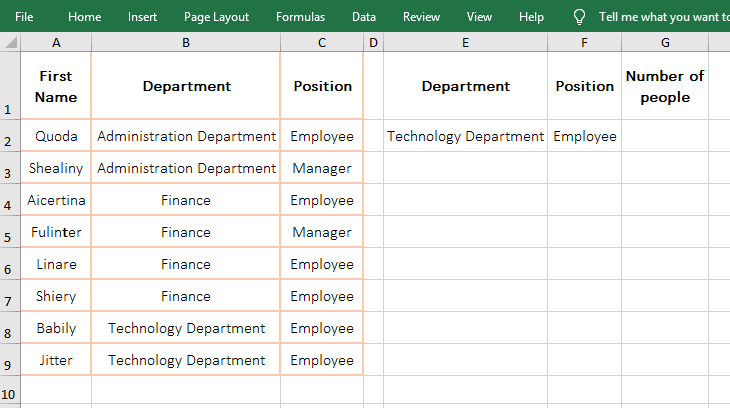Click Shealiny's 'Administration Department' cell
The image size is (730, 408).
coord(186,168)
